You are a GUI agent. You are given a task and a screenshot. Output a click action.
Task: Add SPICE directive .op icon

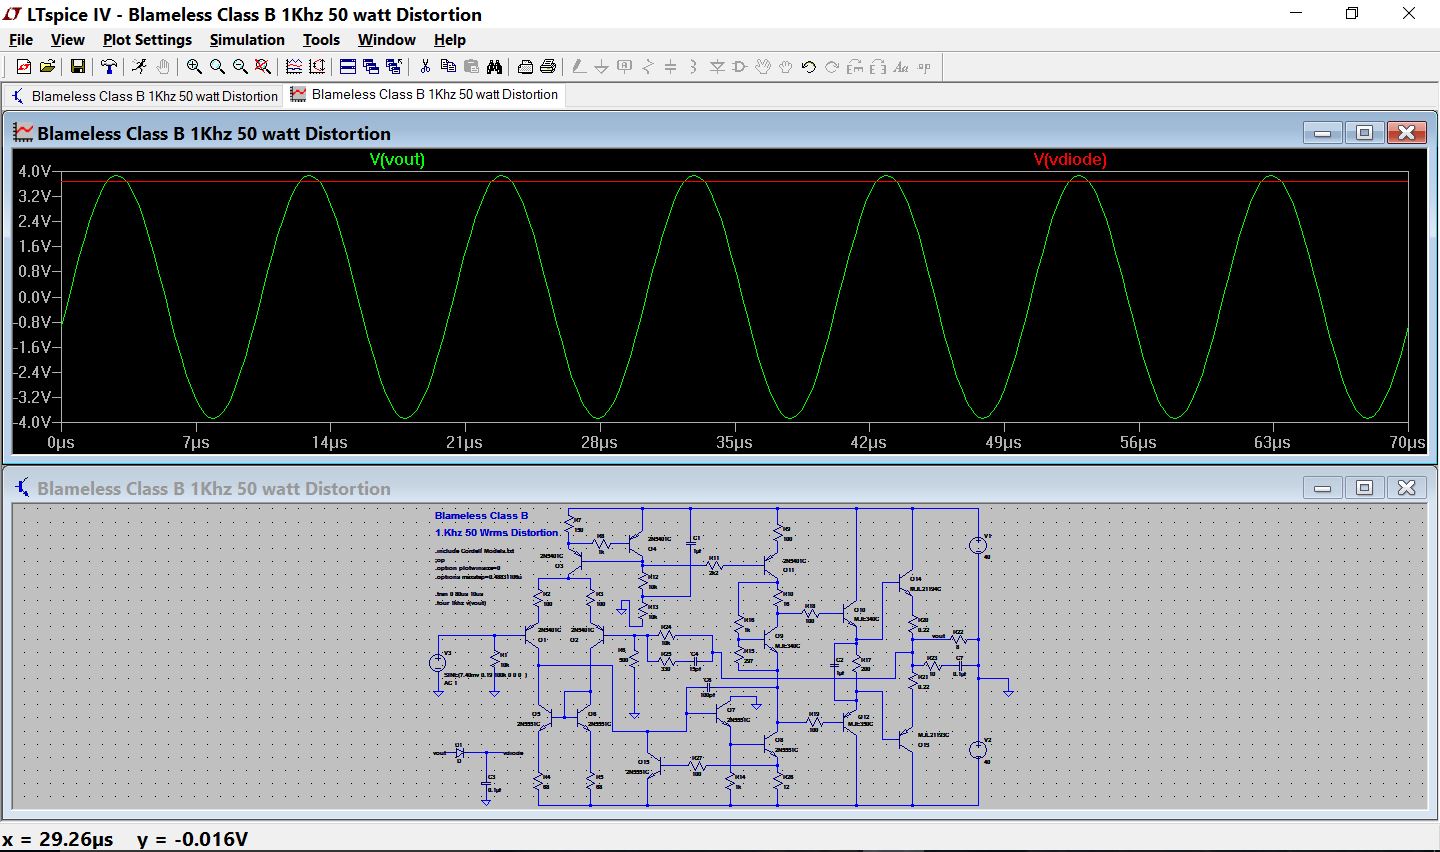[x=924, y=67]
